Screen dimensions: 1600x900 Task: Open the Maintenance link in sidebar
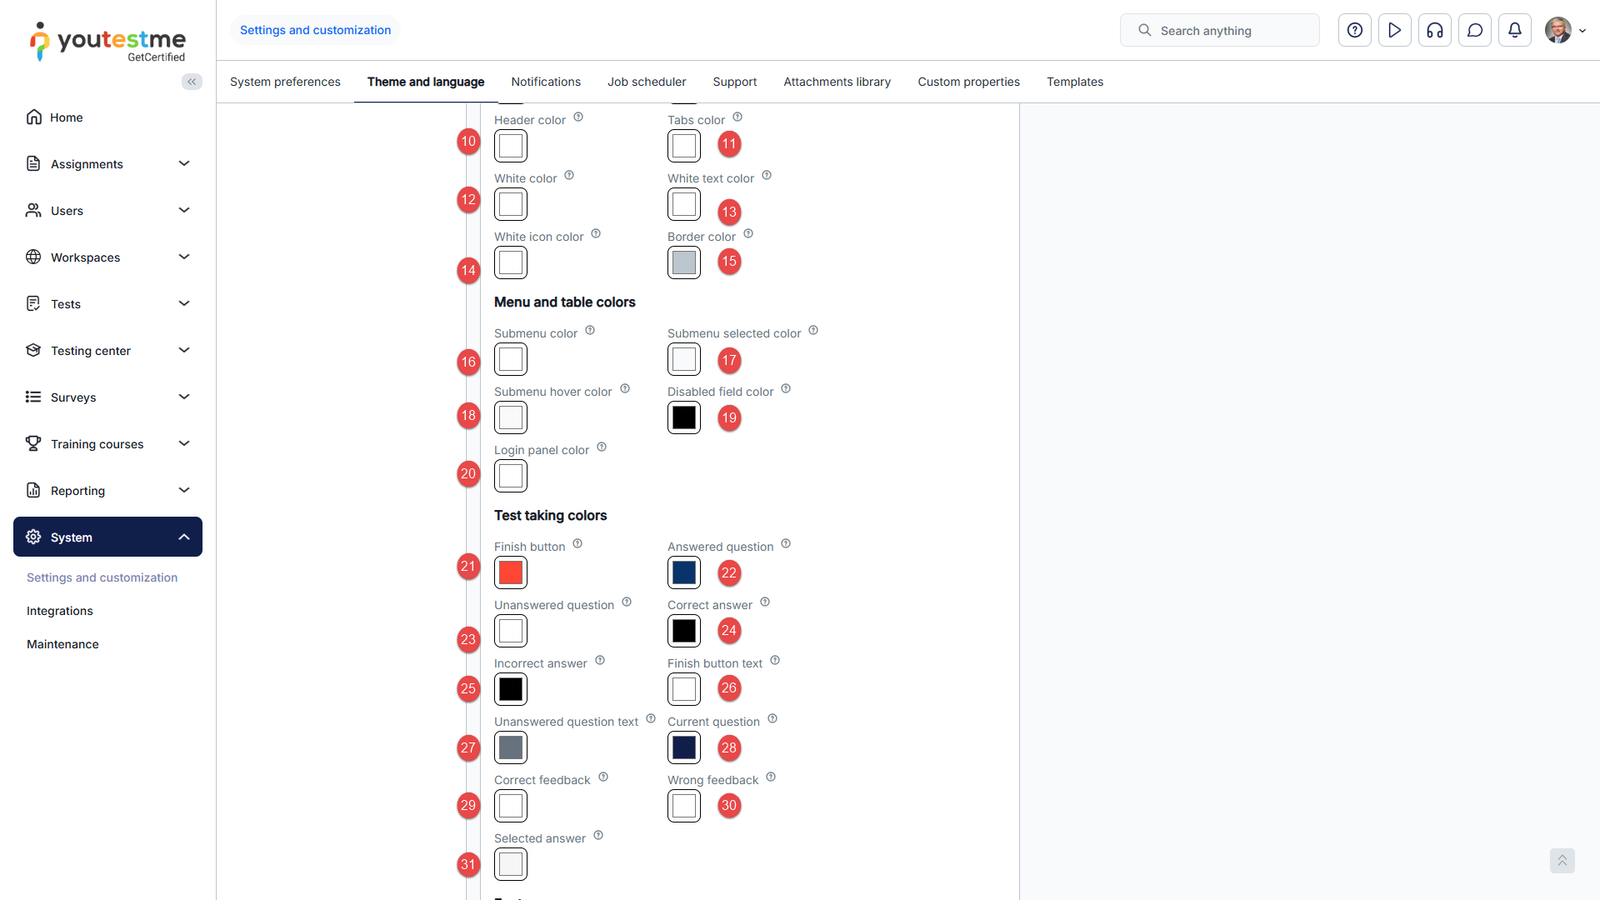(x=63, y=644)
